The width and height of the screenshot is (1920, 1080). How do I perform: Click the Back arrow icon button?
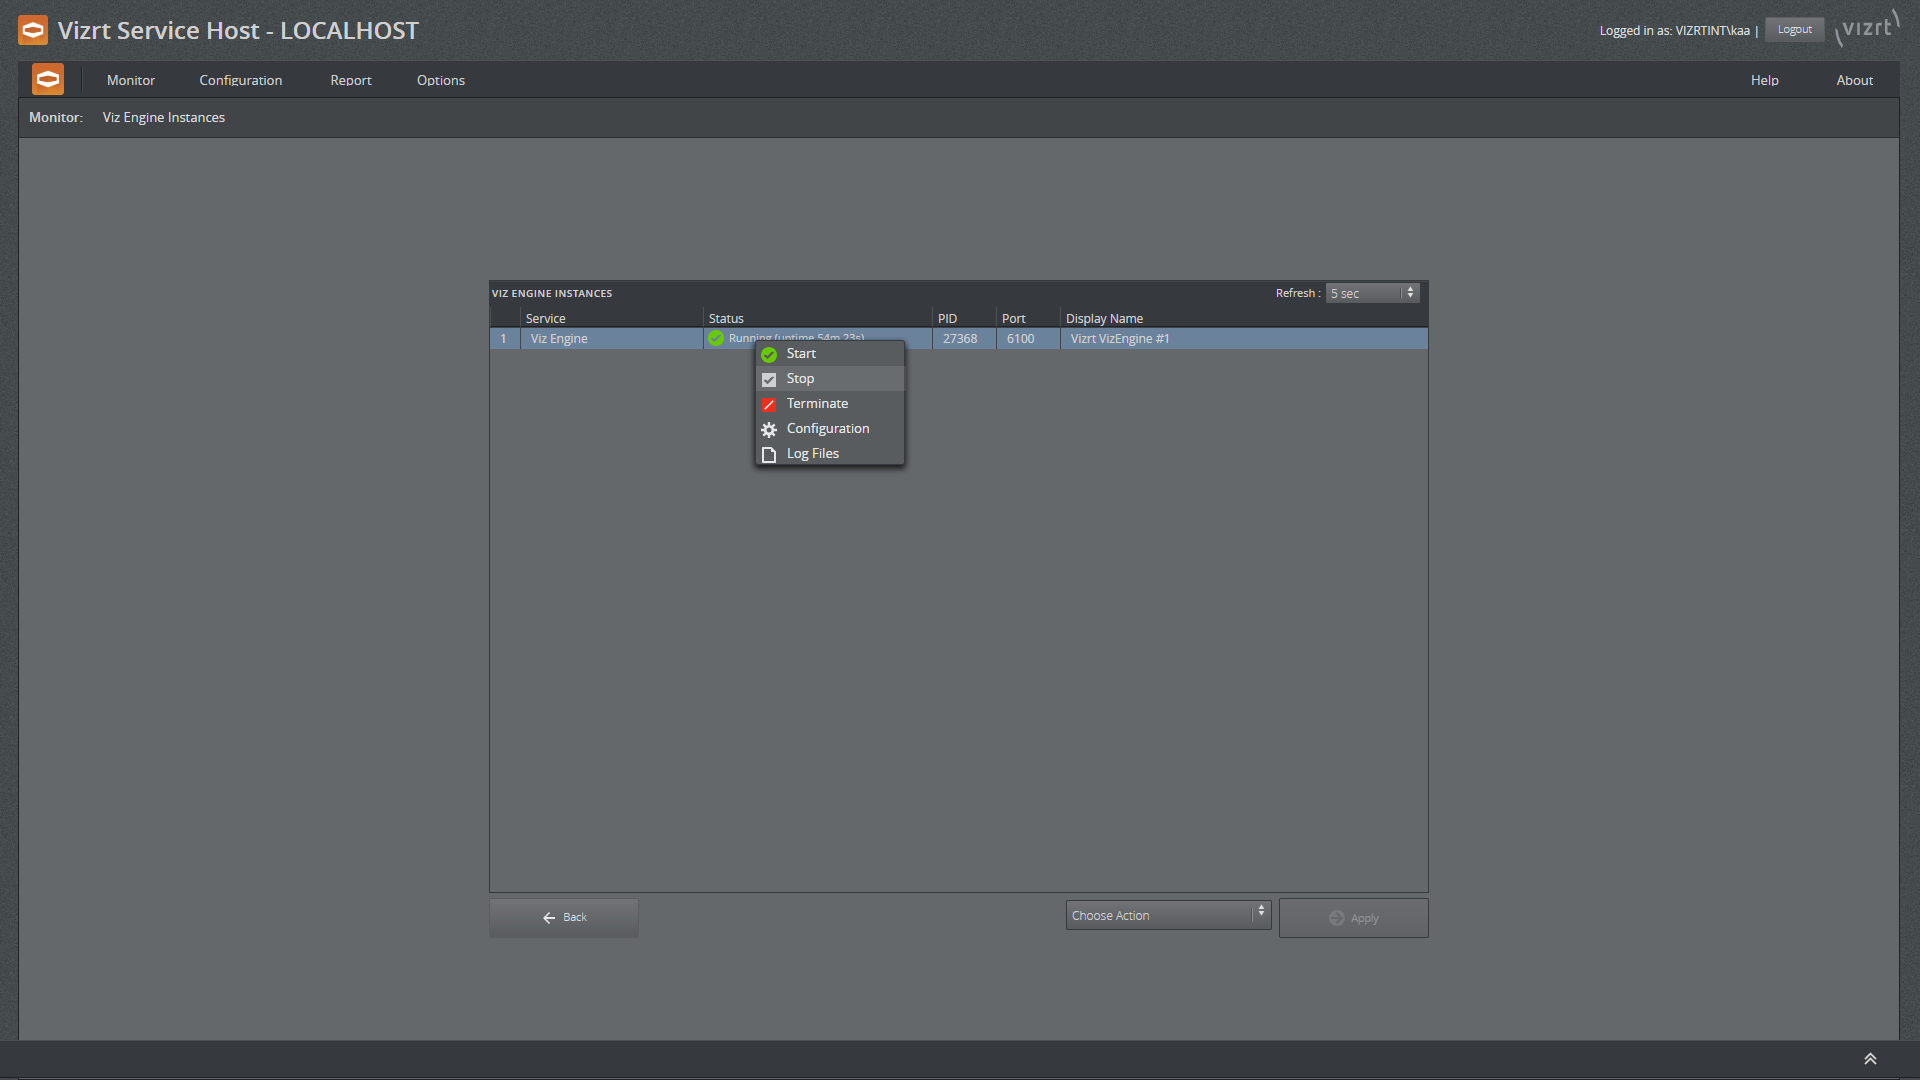click(x=547, y=916)
